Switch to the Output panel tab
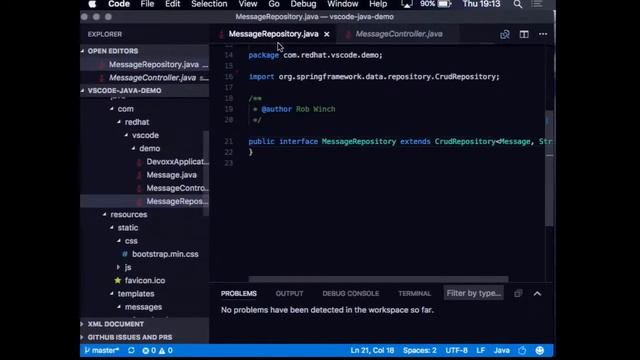The height and width of the screenshot is (360, 640). [289, 293]
